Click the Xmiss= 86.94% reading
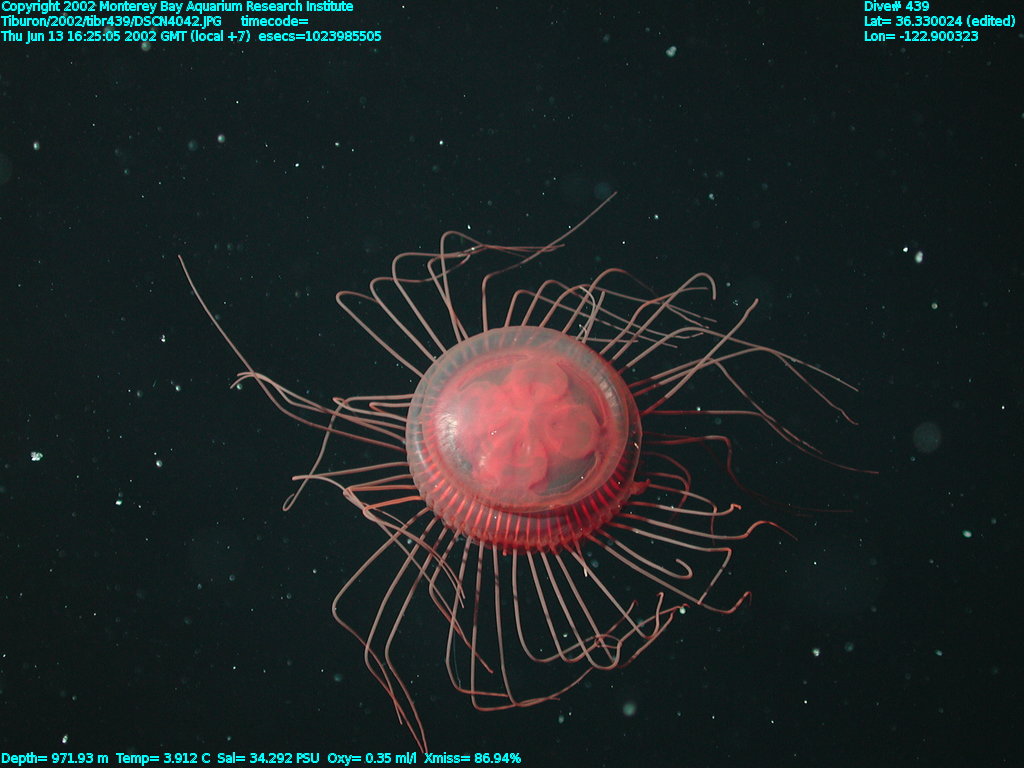The image size is (1024, 768). (x=472, y=759)
